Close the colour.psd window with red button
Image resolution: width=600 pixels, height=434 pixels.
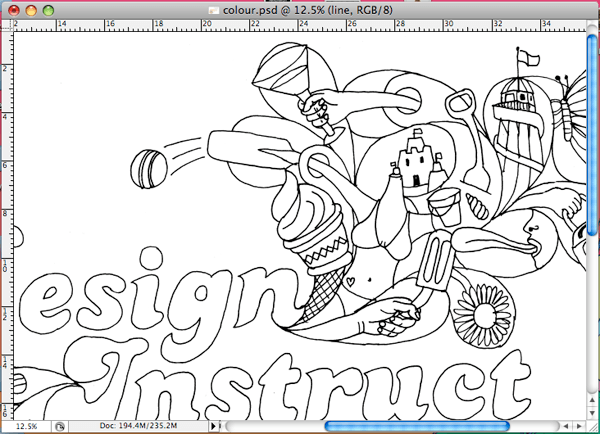point(14,10)
